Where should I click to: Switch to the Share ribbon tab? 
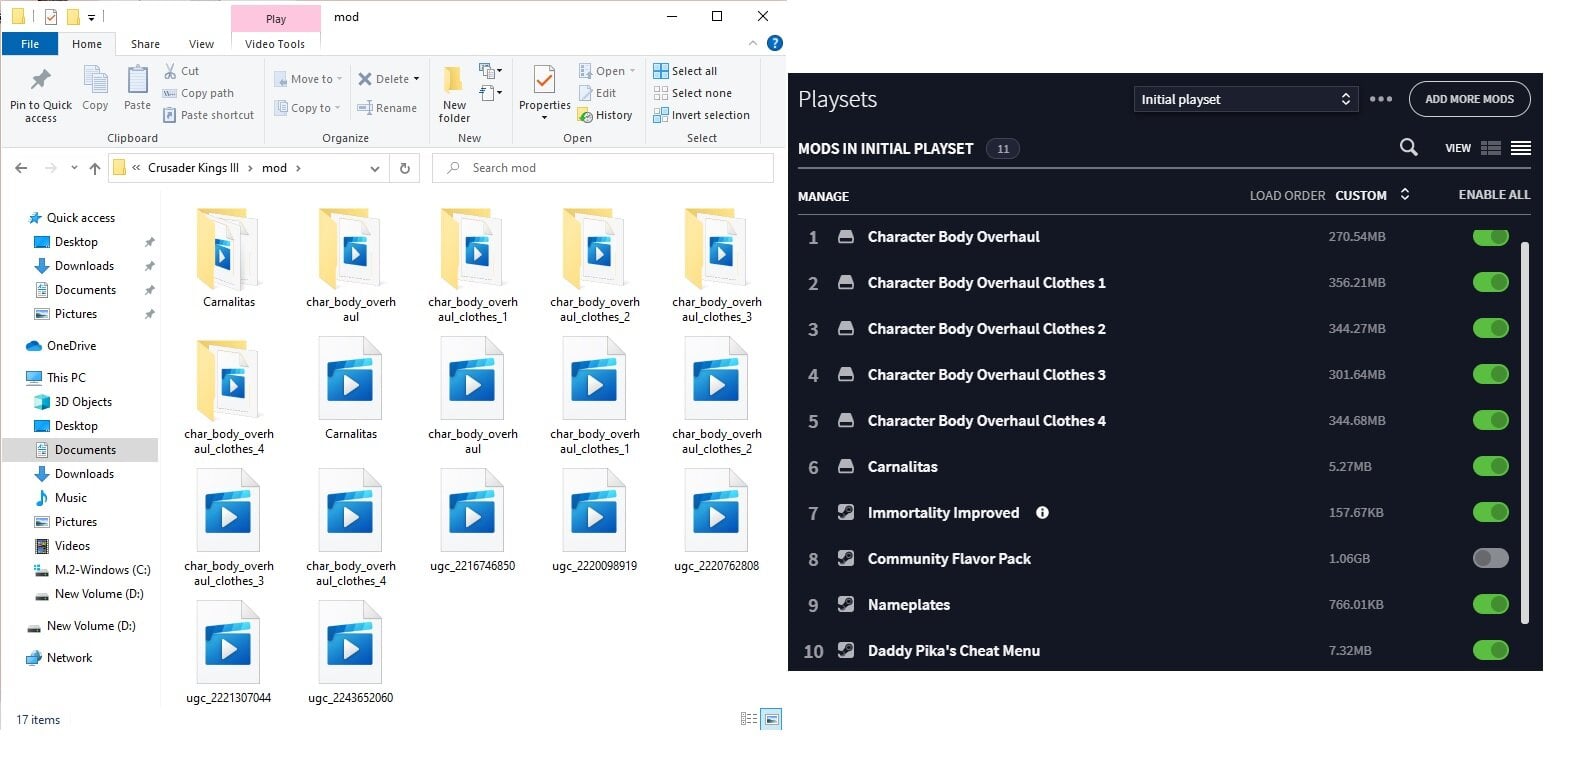coord(145,44)
